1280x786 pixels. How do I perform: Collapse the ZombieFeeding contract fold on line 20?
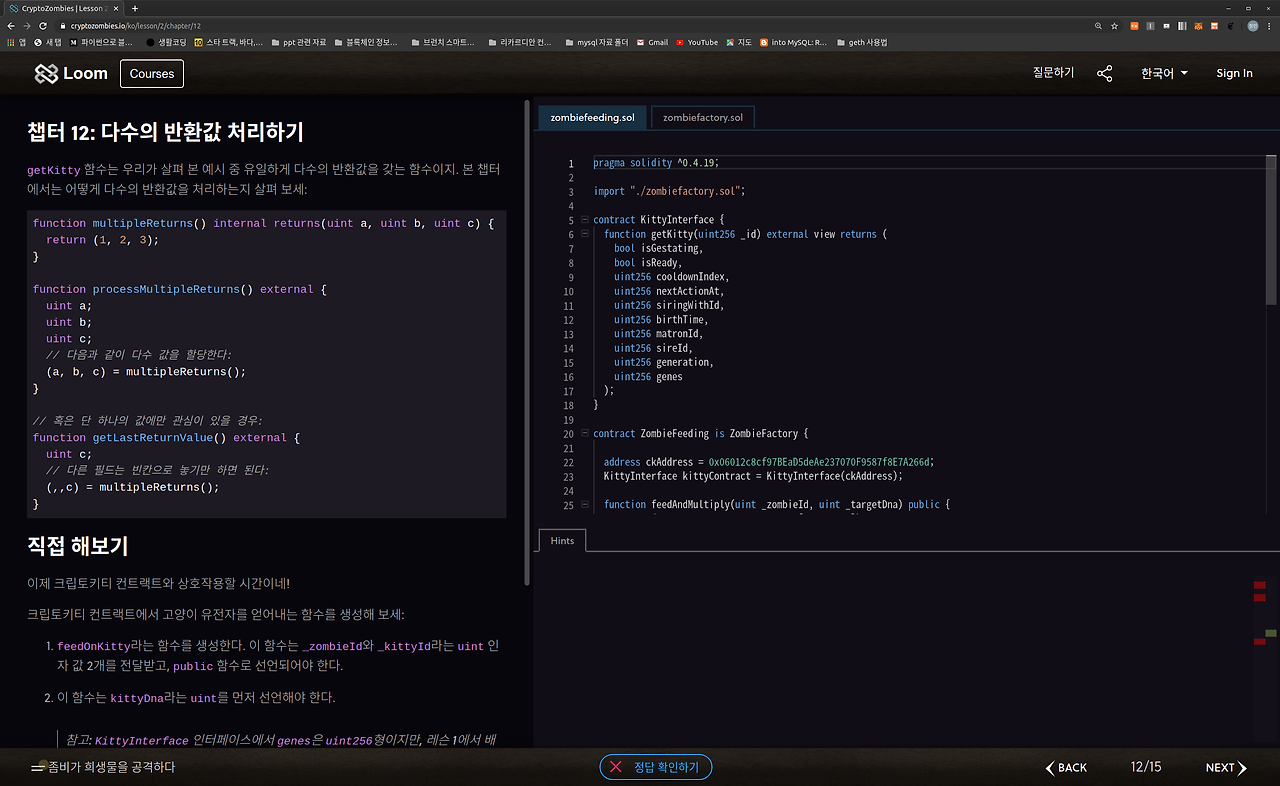(x=583, y=434)
